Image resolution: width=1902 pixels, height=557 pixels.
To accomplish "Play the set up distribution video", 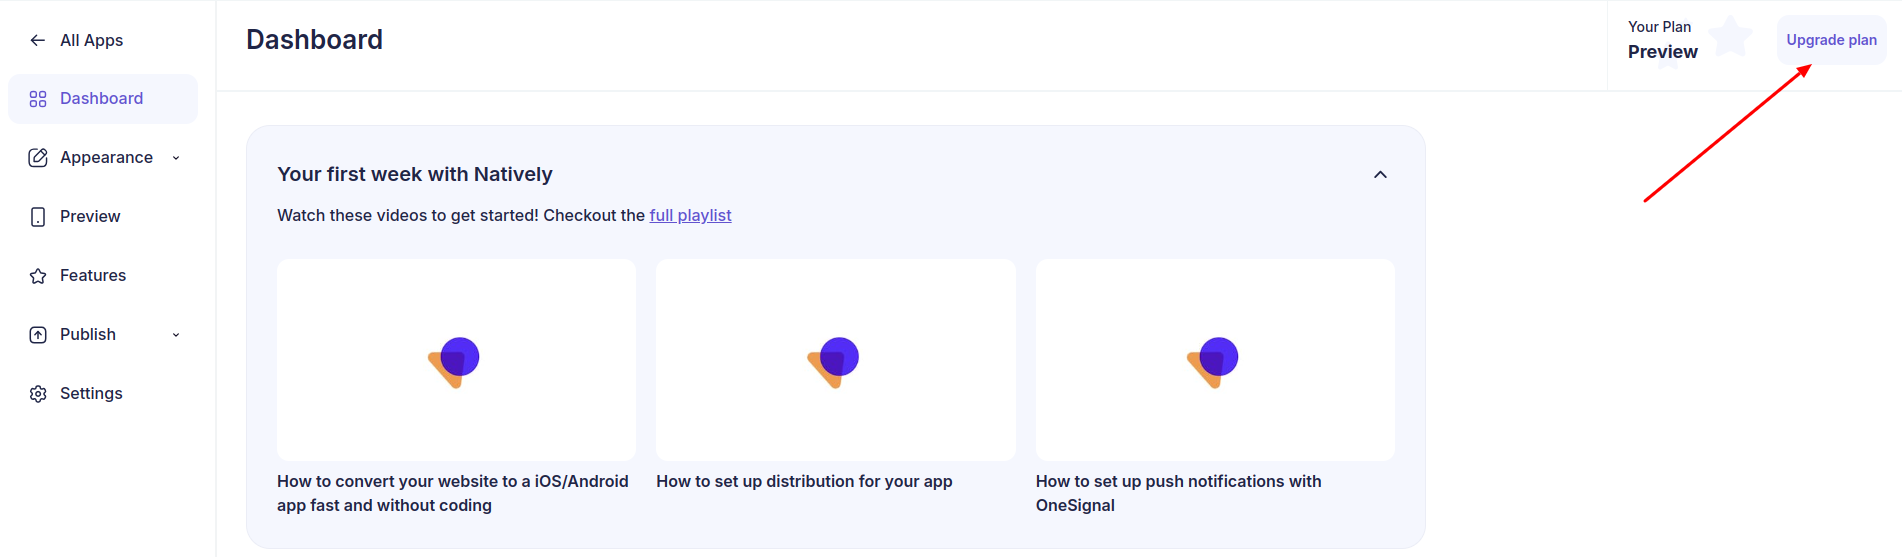I will pos(835,360).
